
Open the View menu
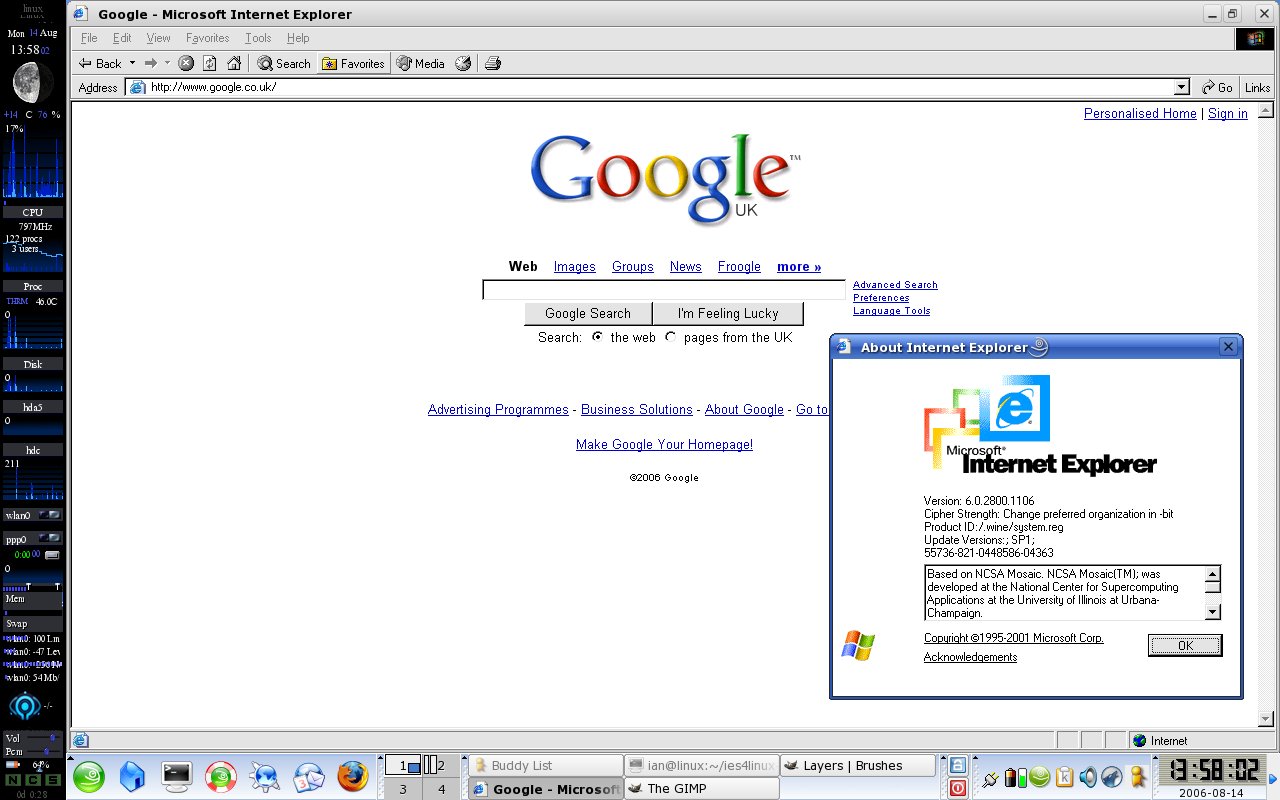[x=158, y=38]
